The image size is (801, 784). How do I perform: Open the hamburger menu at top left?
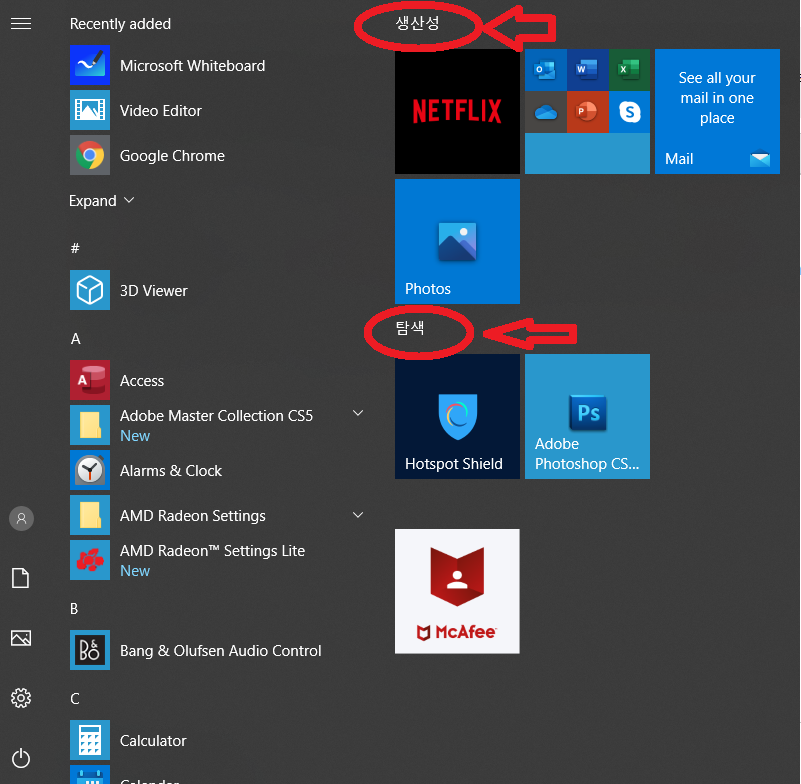coord(21,23)
